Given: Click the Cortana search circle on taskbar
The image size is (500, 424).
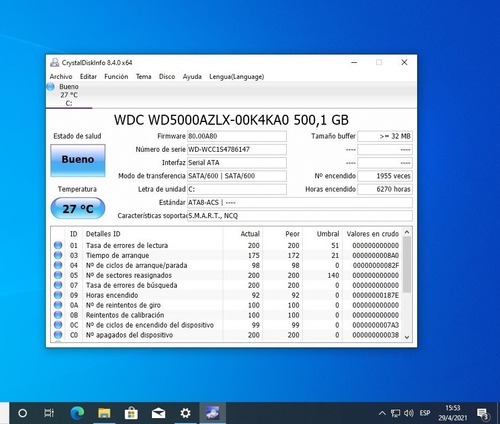Looking at the screenshot, I should [x=22, y=413].
